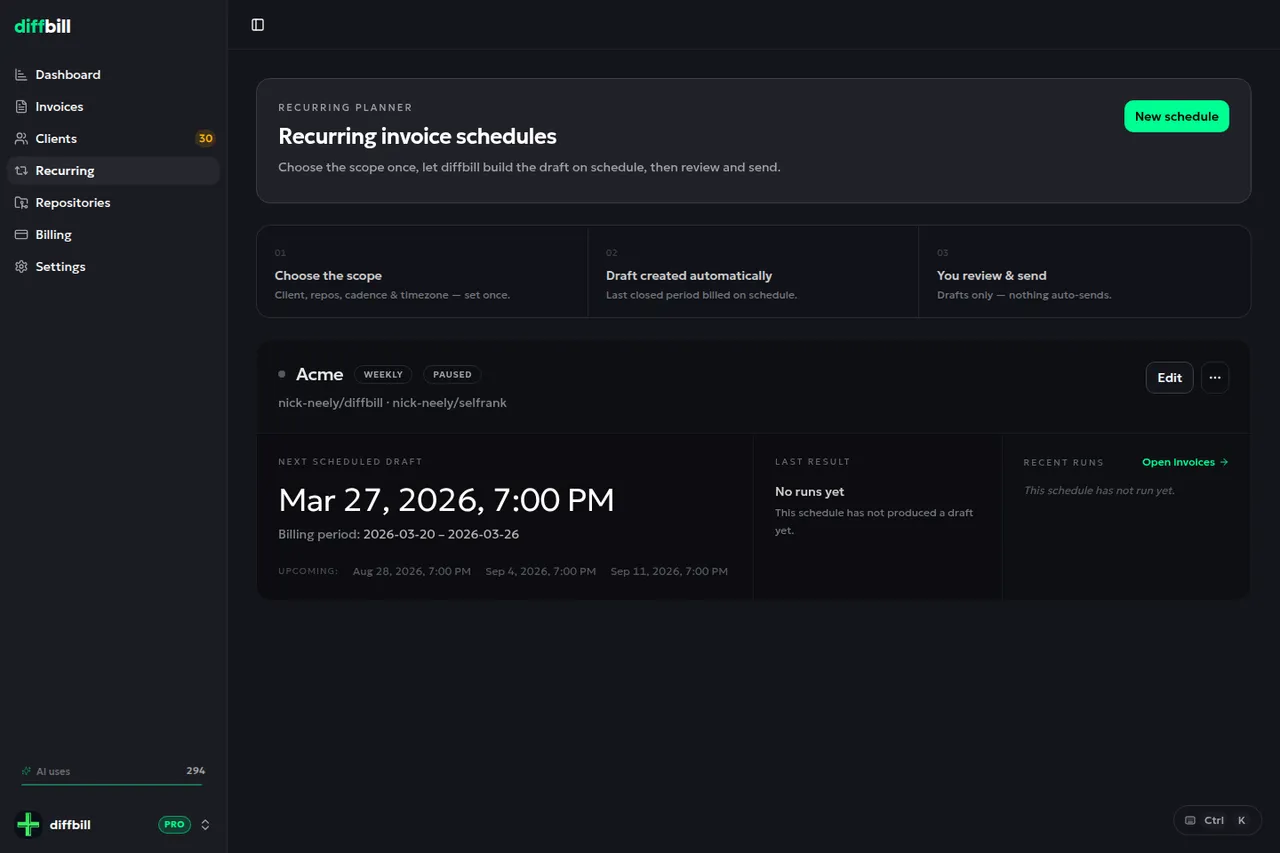The image size is (1280, 853).
Task: Click the You review & send step
Action: coord(1084,272)
